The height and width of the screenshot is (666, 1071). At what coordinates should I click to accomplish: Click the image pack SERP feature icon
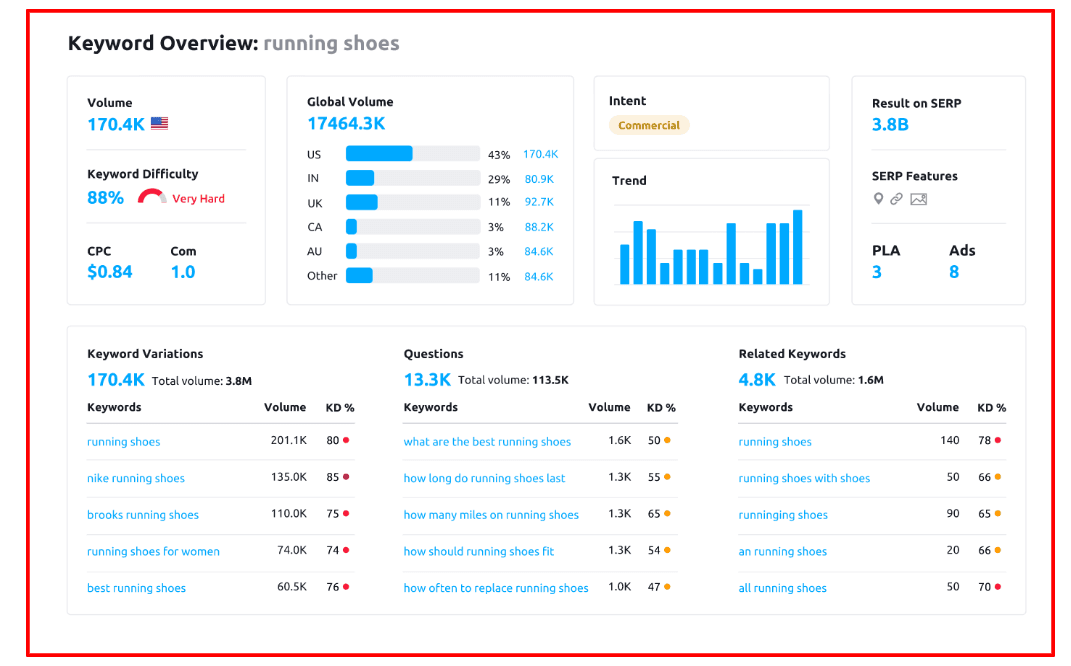pyautogui.click(x=918, y=199)
